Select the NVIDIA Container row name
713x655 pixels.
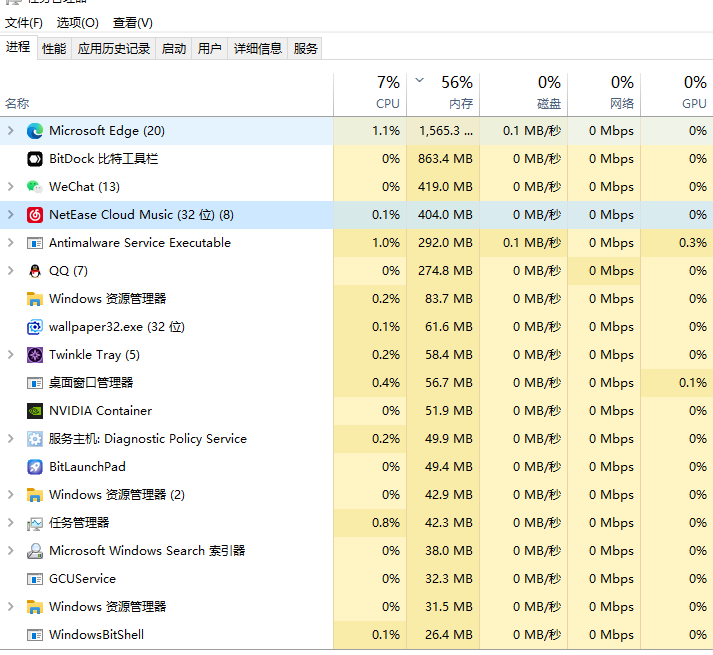coord(100,411)
